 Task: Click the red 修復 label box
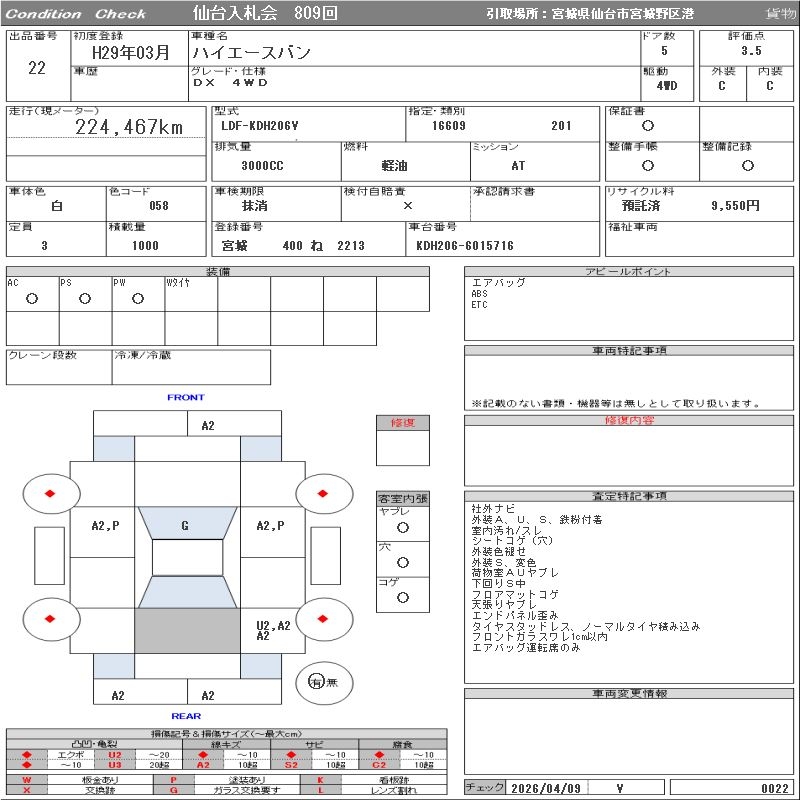coord(403,423)
